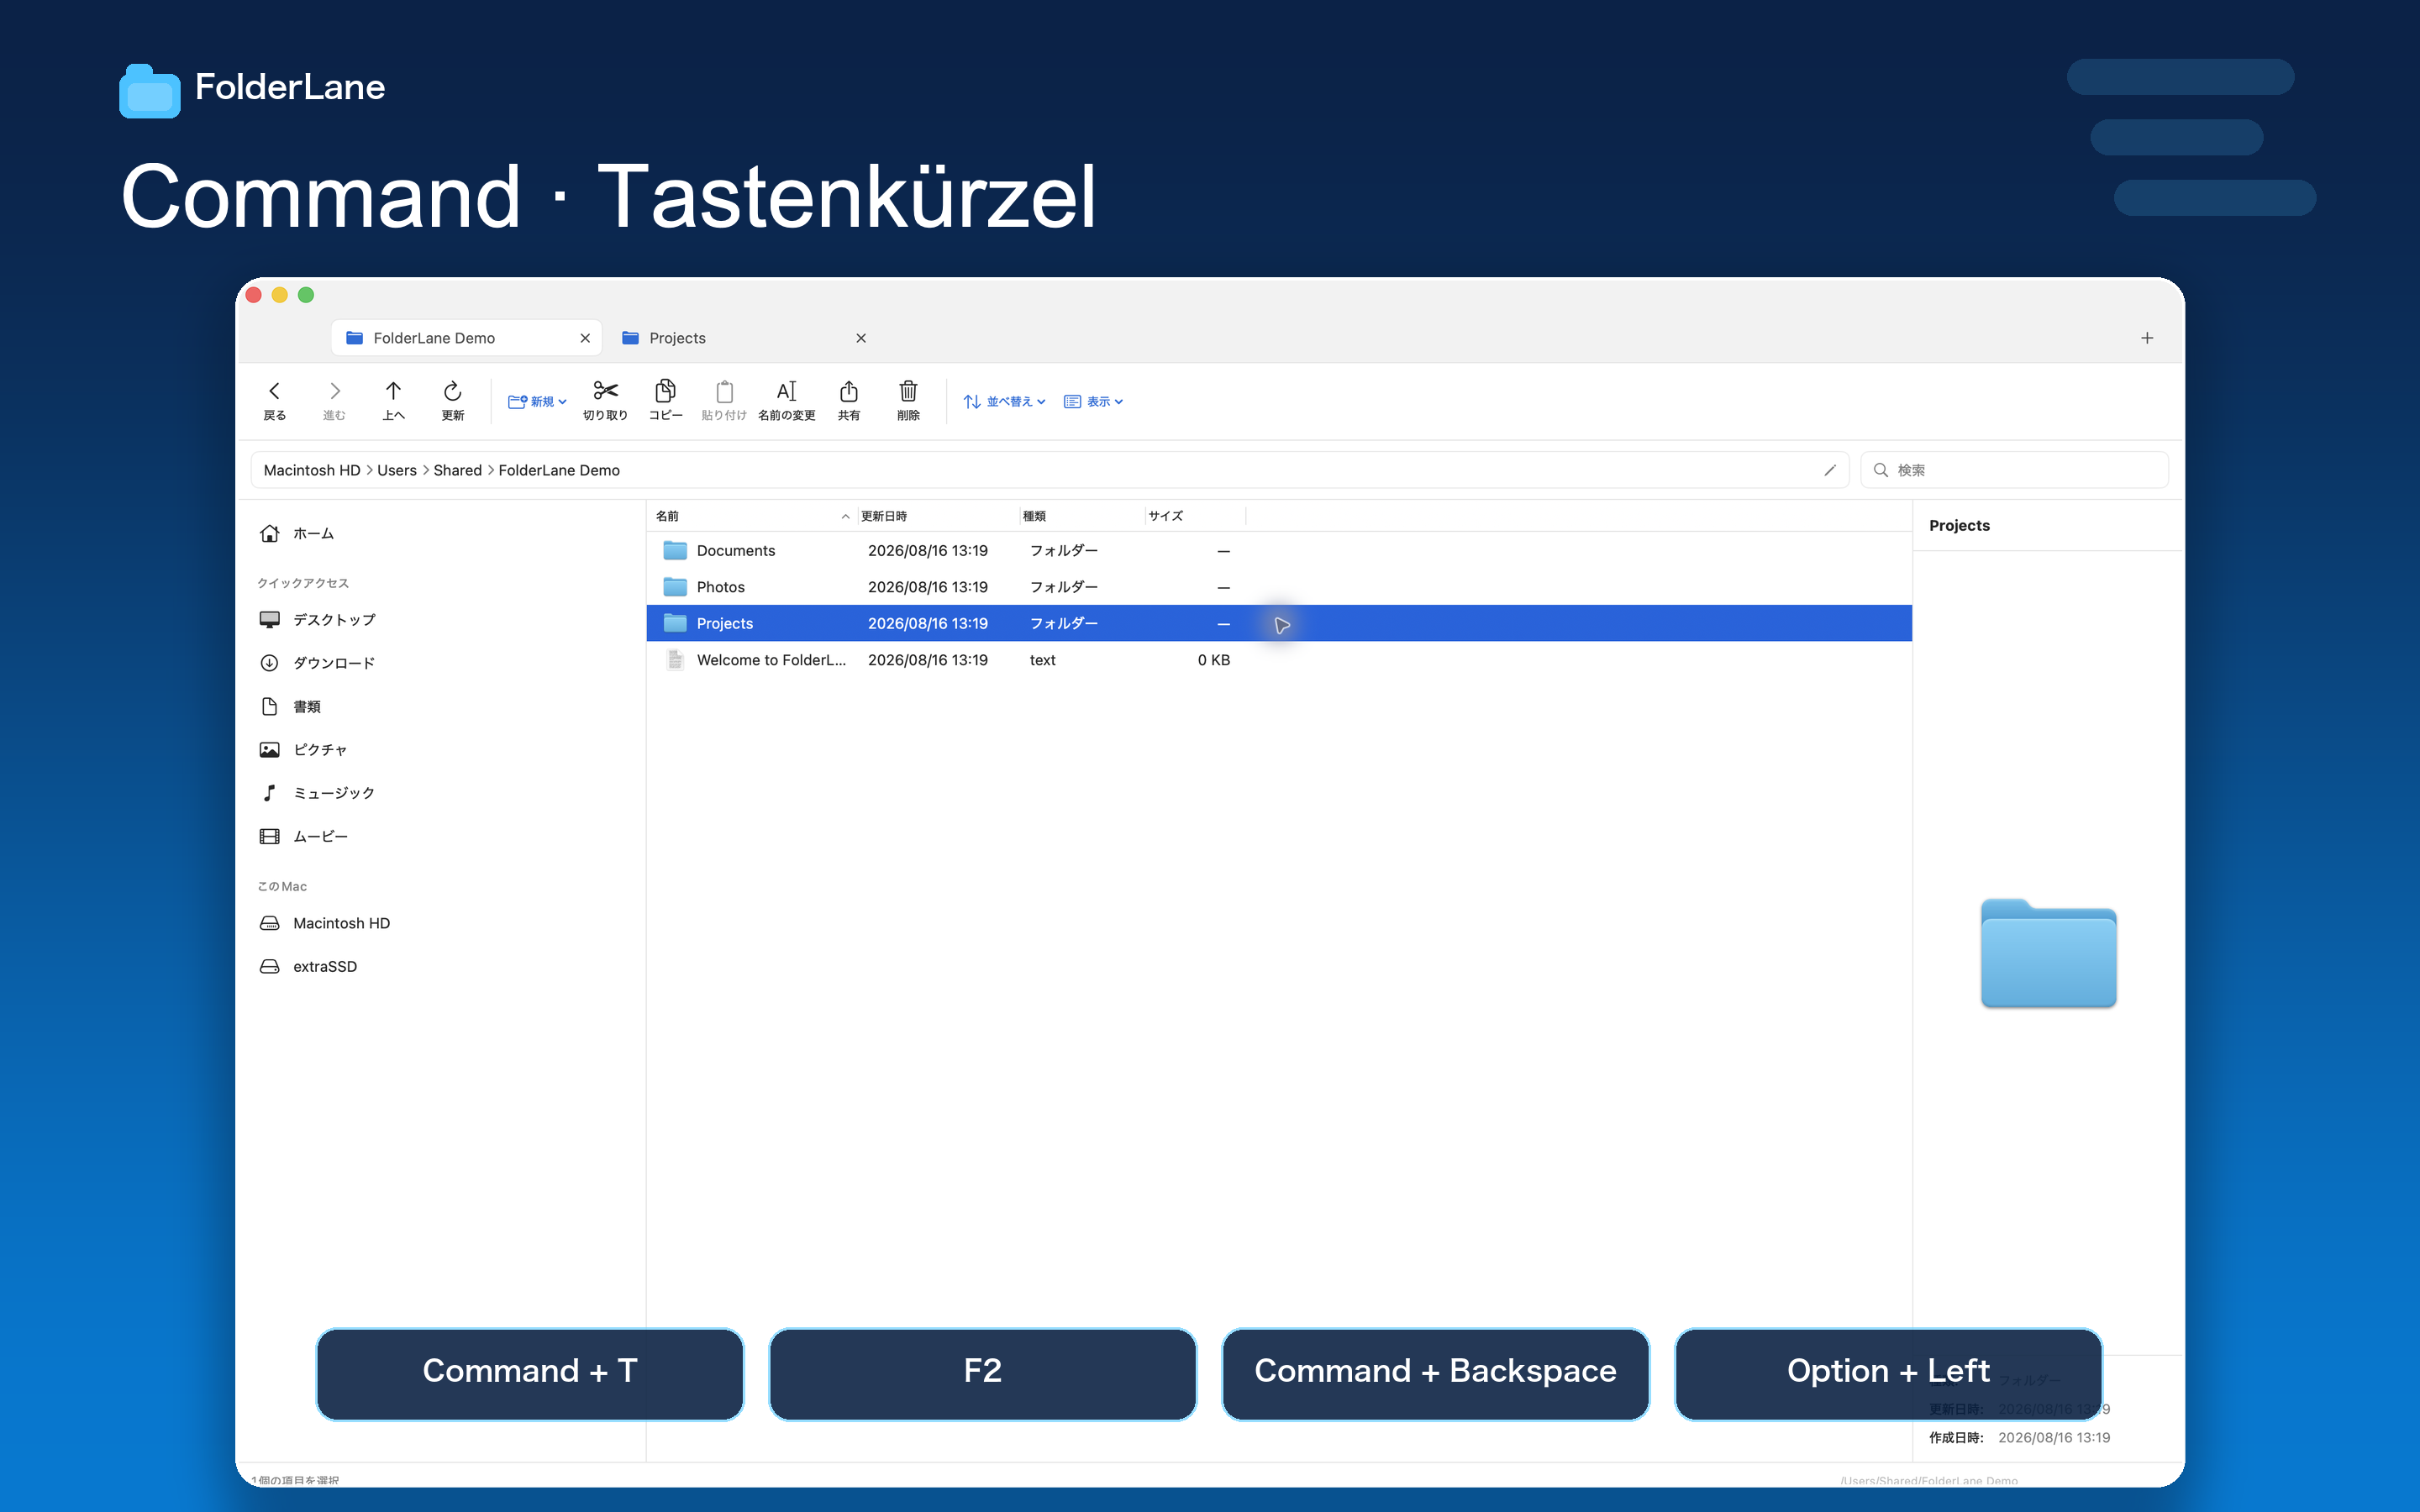This screenshot has height=1512, width=2420.
Task: Click the 検索 search field
Action: [x=2014, y=470]
